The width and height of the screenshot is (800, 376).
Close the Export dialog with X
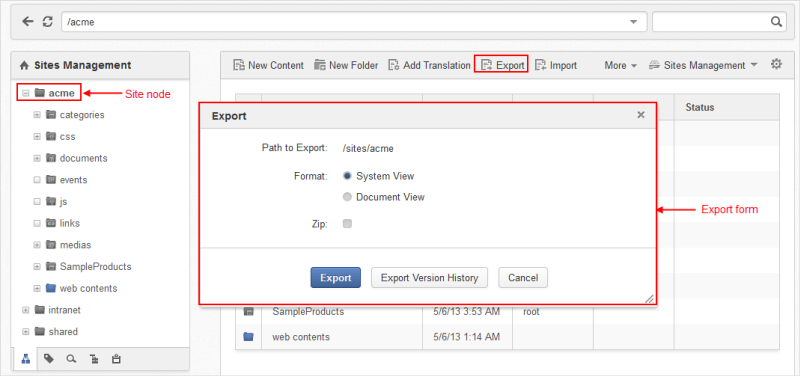click(641, 115)
